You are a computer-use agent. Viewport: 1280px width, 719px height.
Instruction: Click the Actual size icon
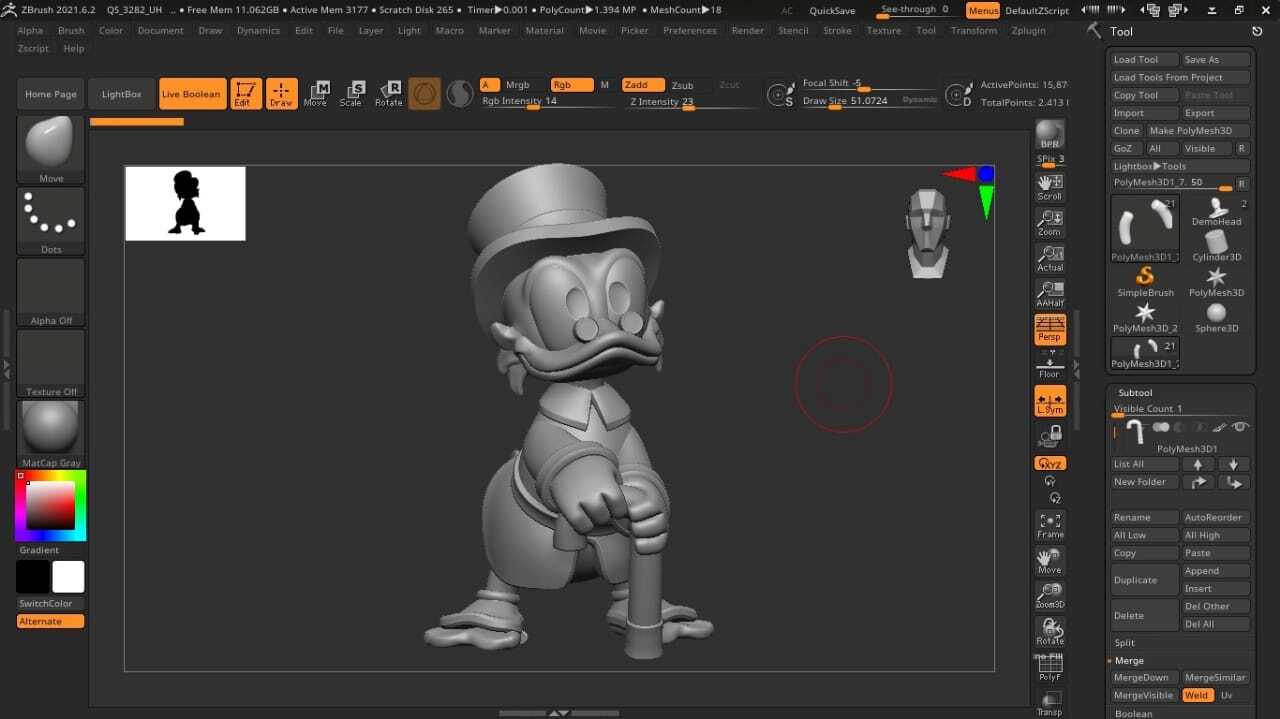(x=1050, y=259)
